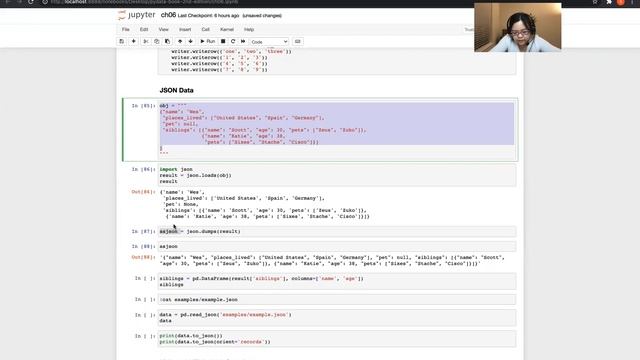
Task: Click the siblings pd.DataFrame code cell
Action: tap(337, 282)
